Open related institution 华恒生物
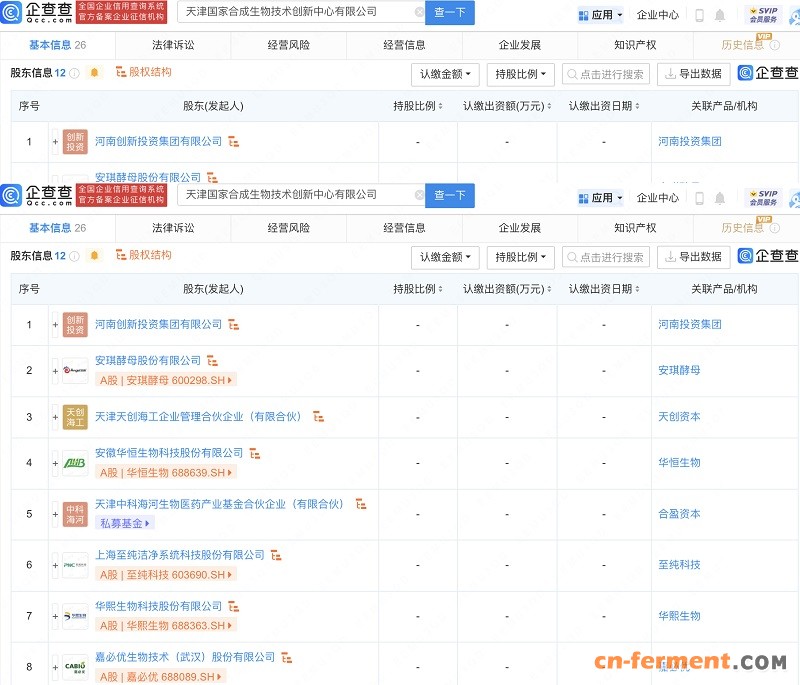Screen dimensions: 800x685 point(679,463)
